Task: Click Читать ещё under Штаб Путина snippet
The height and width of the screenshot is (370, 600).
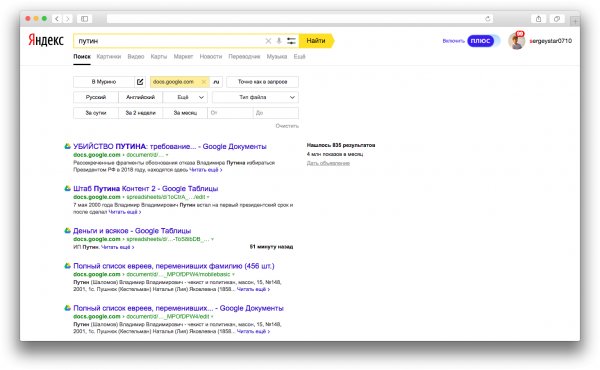Action: coord(125,212)
